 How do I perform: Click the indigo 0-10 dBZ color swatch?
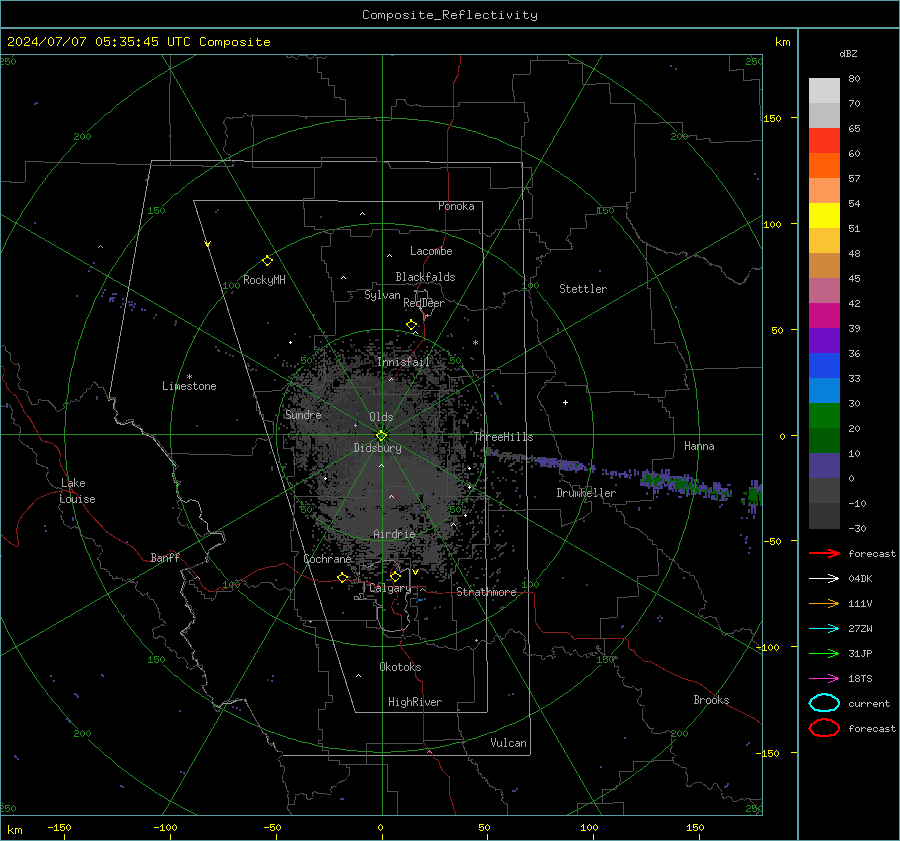824,466
